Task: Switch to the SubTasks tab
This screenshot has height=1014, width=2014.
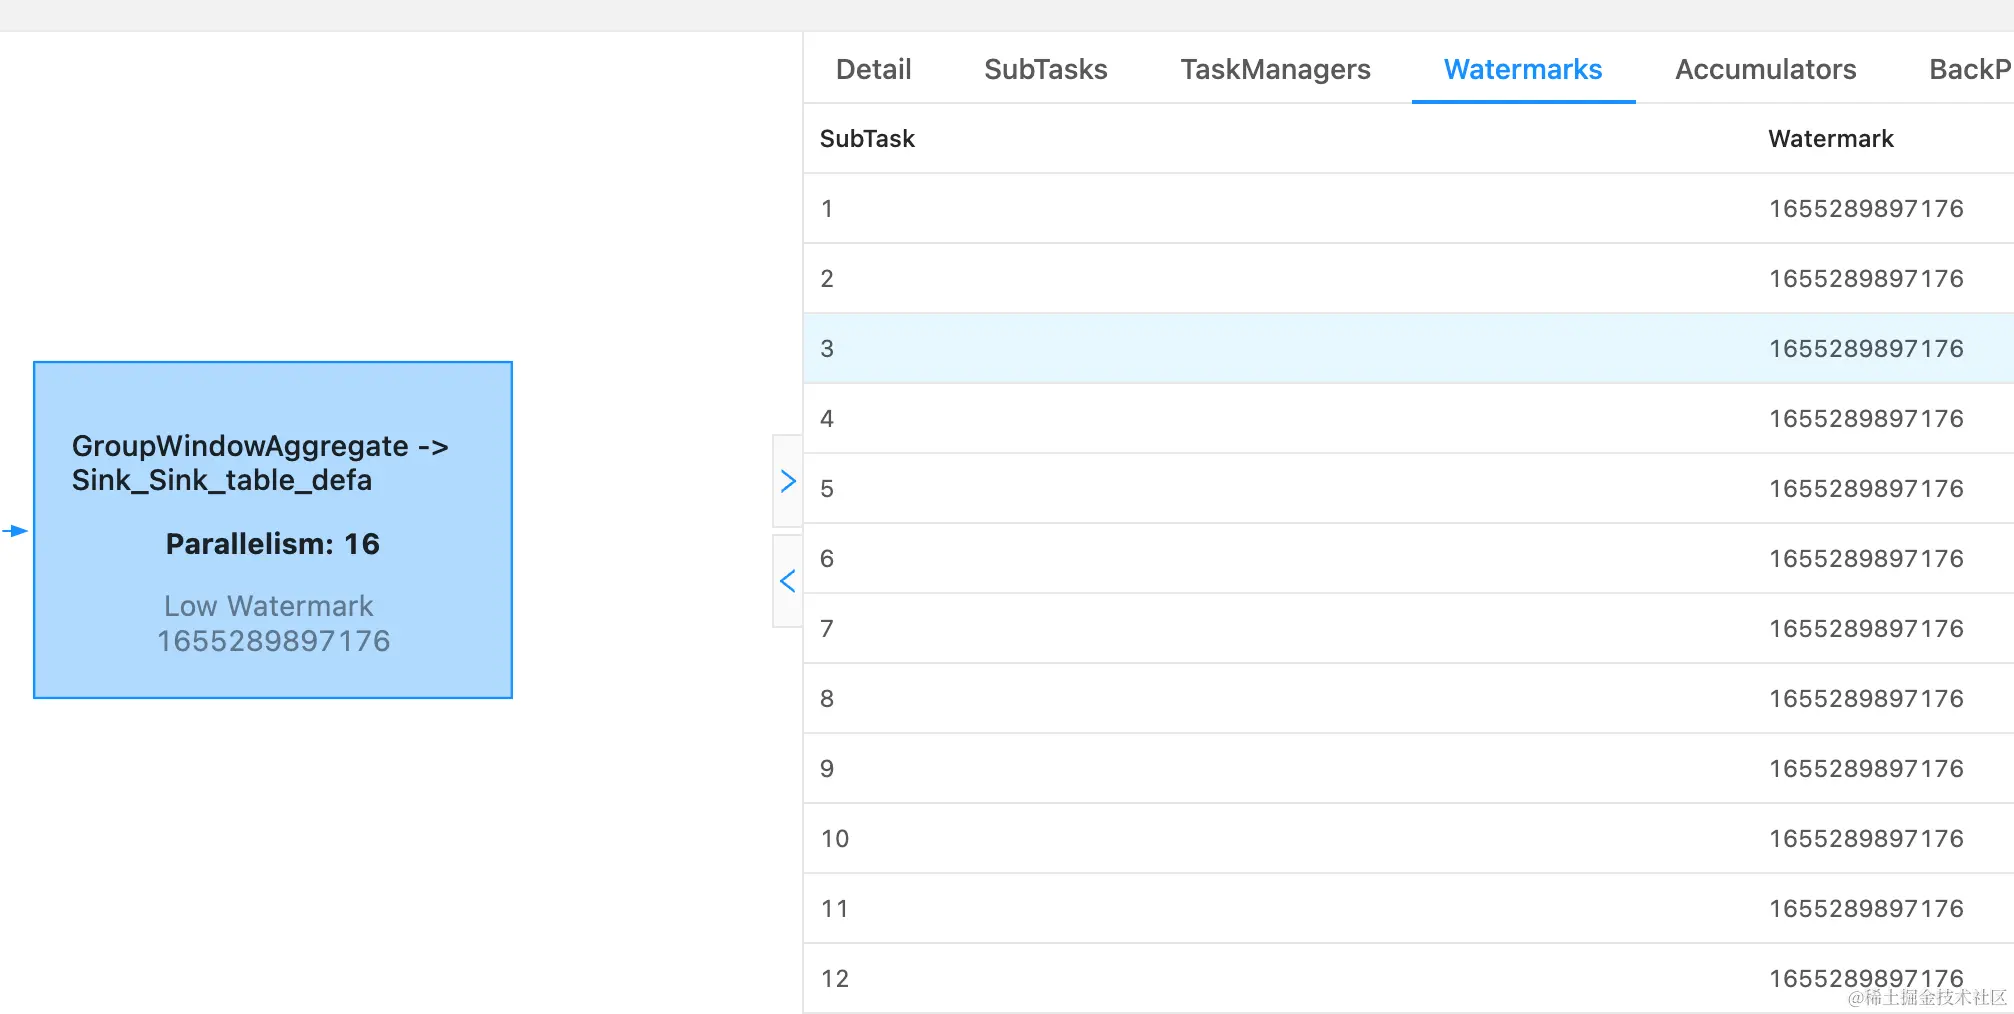Action: 1045,69
